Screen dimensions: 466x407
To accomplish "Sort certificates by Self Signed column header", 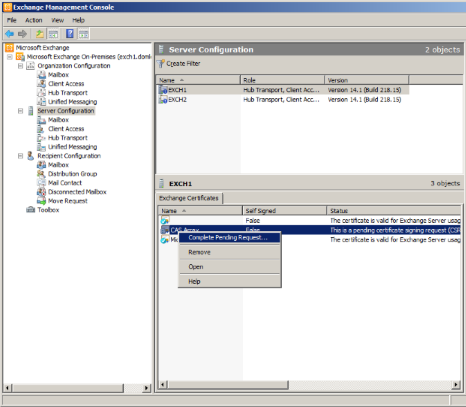I will pyautogui.click(x=284, y=211).
